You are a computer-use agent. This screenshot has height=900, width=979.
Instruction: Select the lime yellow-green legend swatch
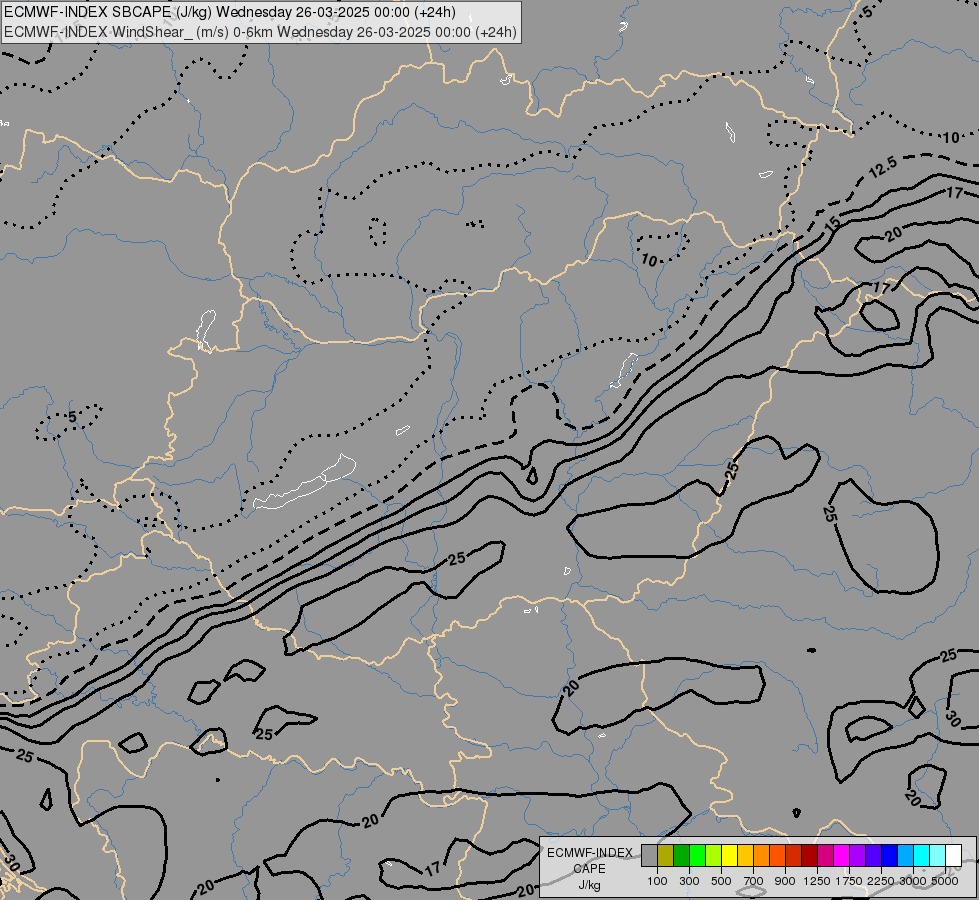coord(713,855)
